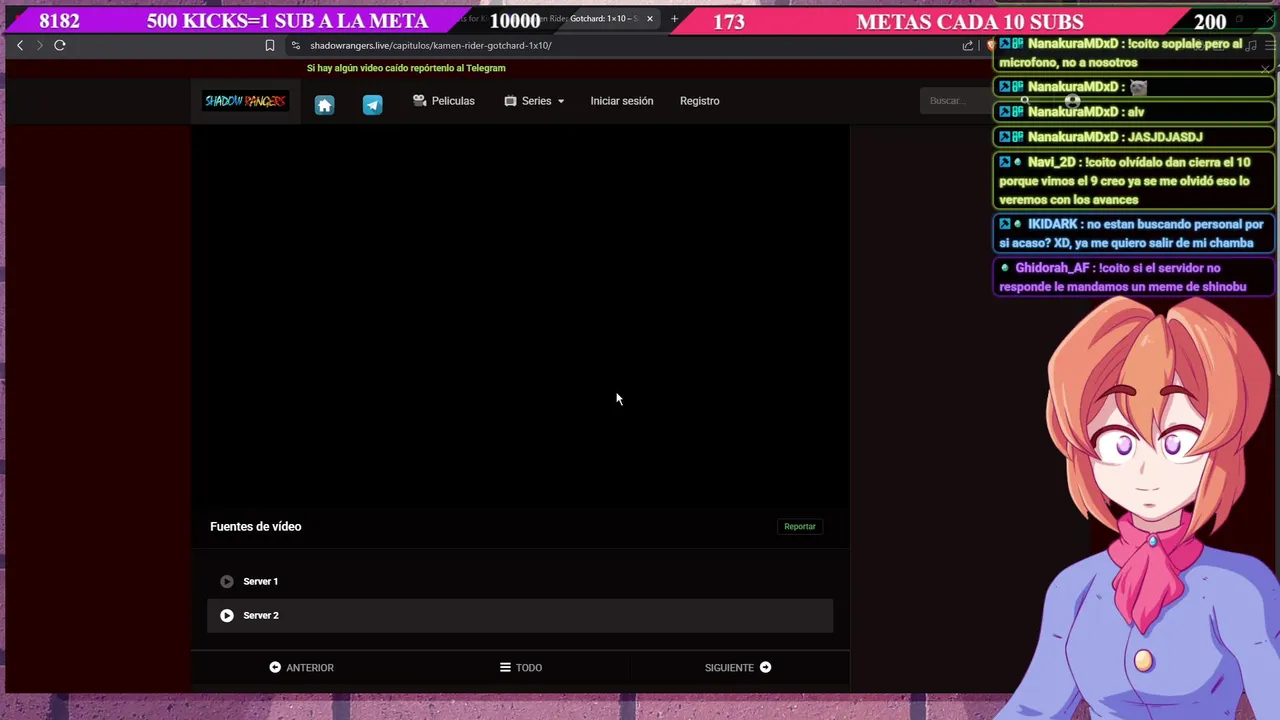Viewport: 1280px width, 720px height.
Task: Bookmark this page using the bookmark icon
Action: coord(270,45)
